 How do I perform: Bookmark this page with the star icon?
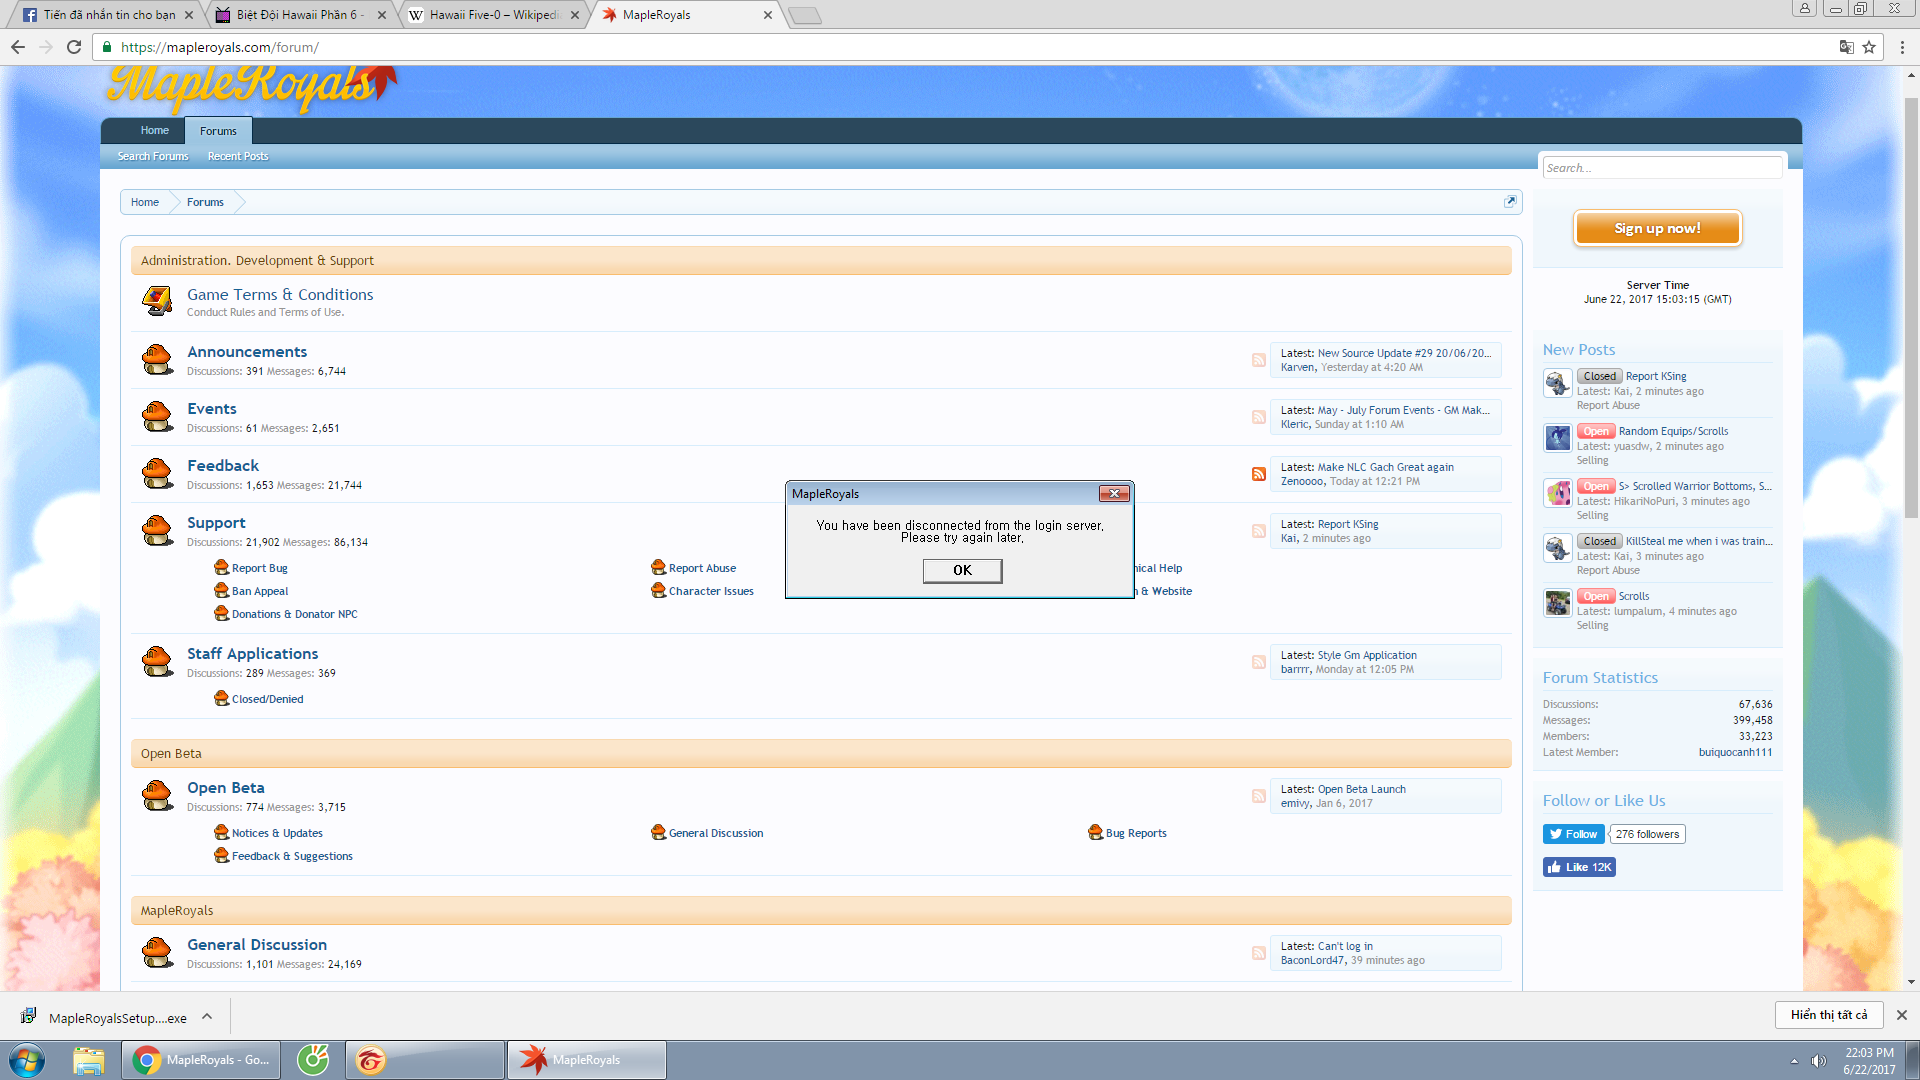click(x=1869, y=47)
